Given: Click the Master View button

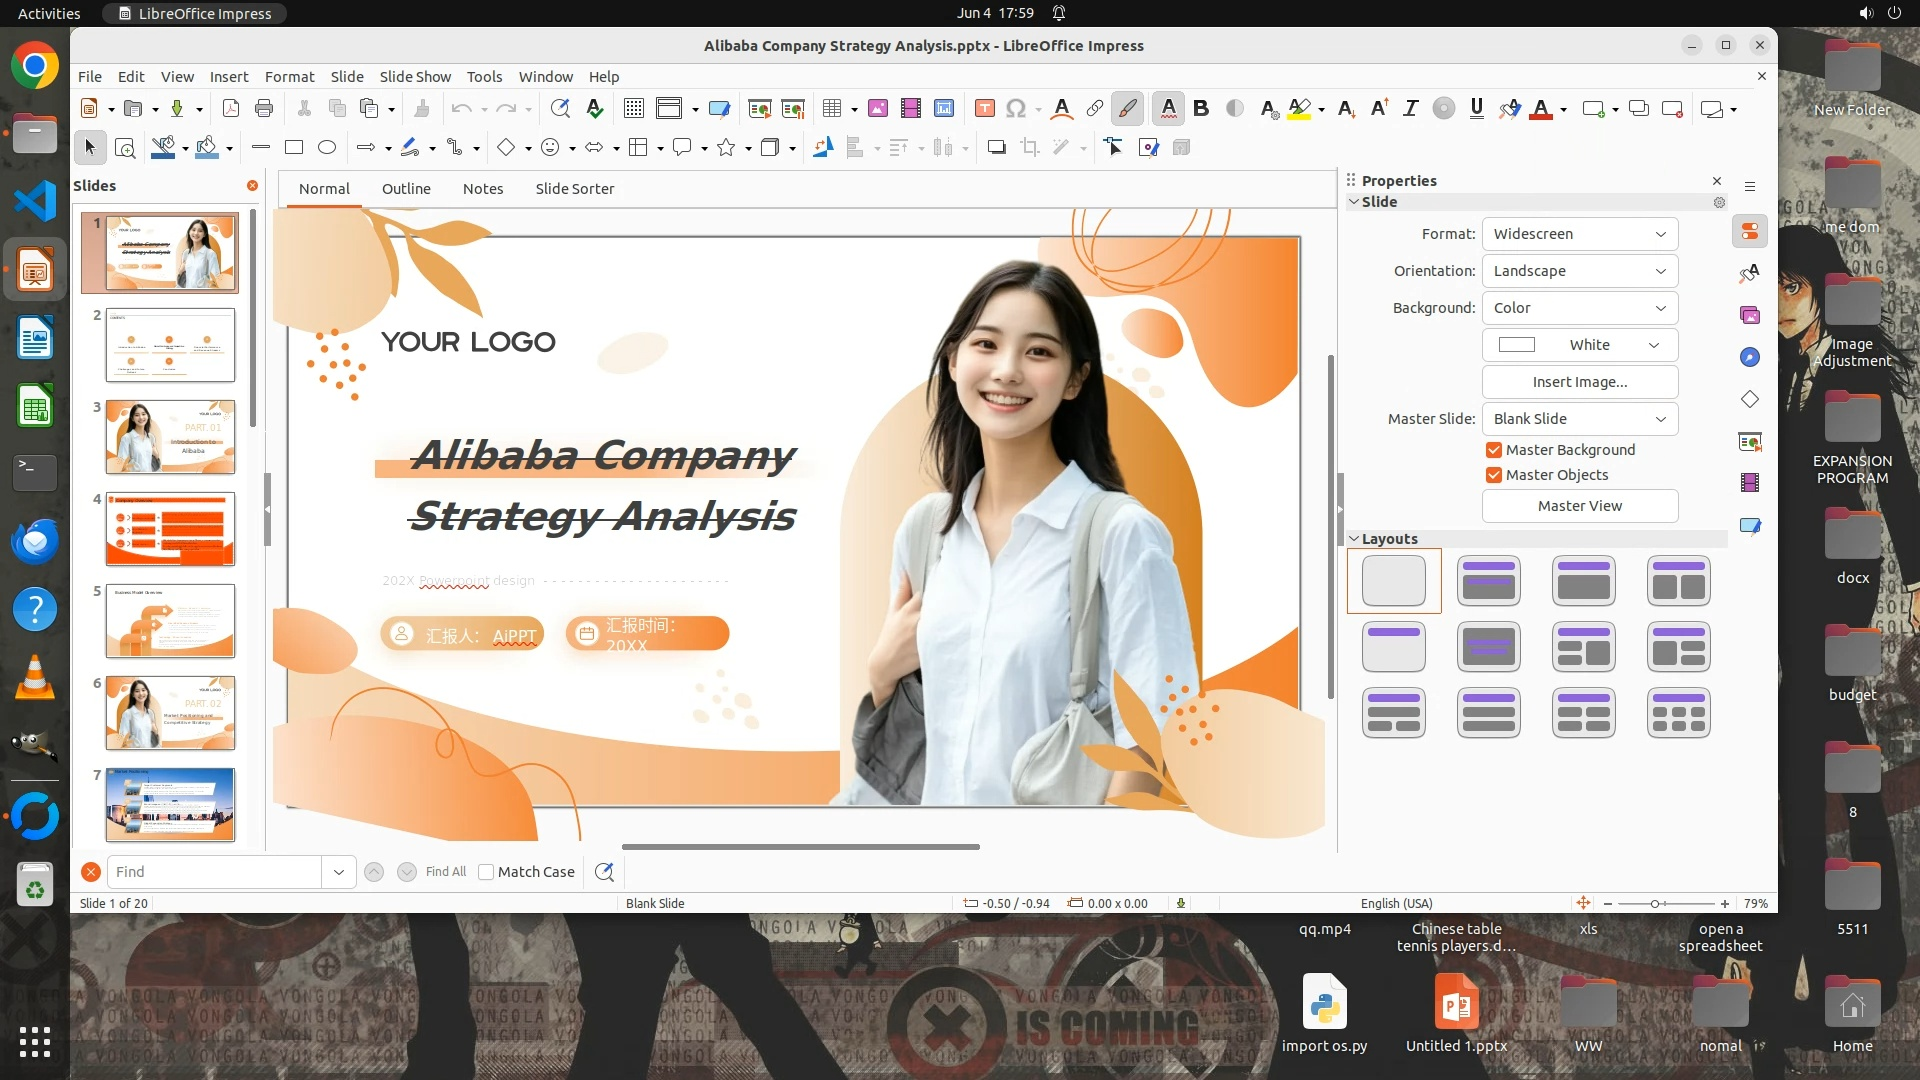Looking at the screenshot, I should click(x=1579, y=506).
